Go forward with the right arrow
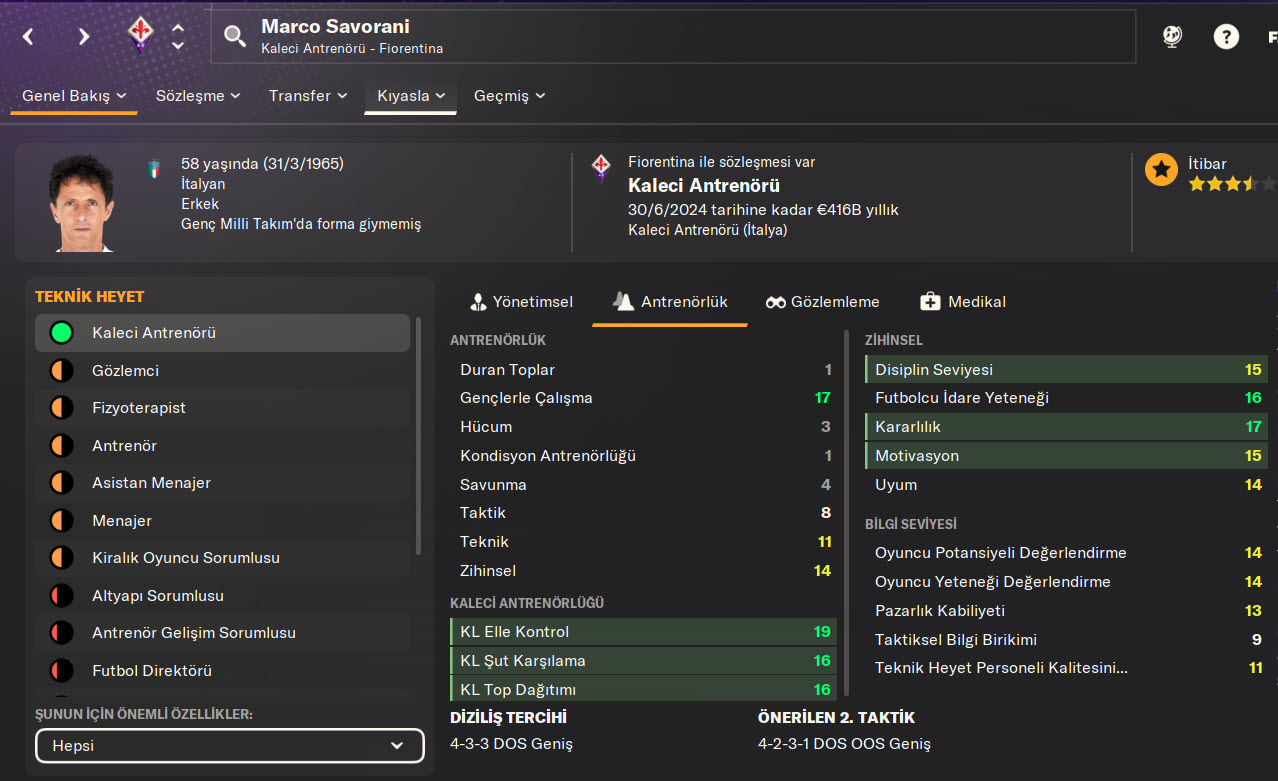This screenshot has width=1278, height=781. [84, 37]
